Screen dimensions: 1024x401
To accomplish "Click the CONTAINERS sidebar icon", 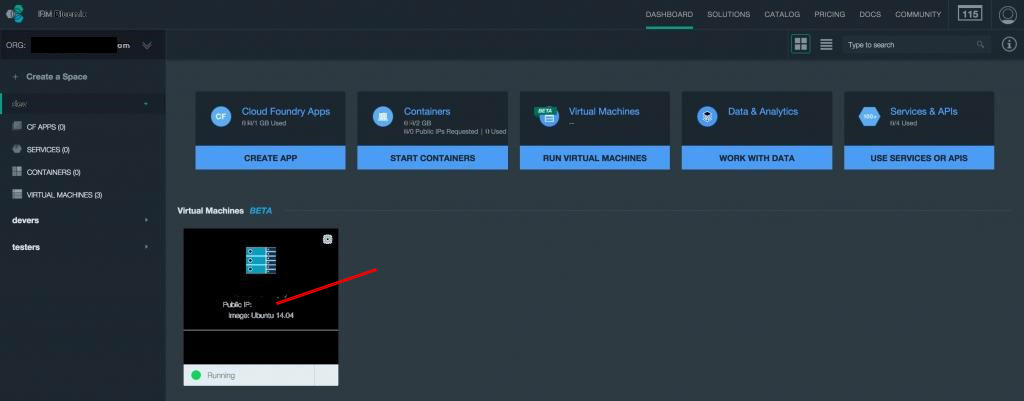I will point(17,172).
